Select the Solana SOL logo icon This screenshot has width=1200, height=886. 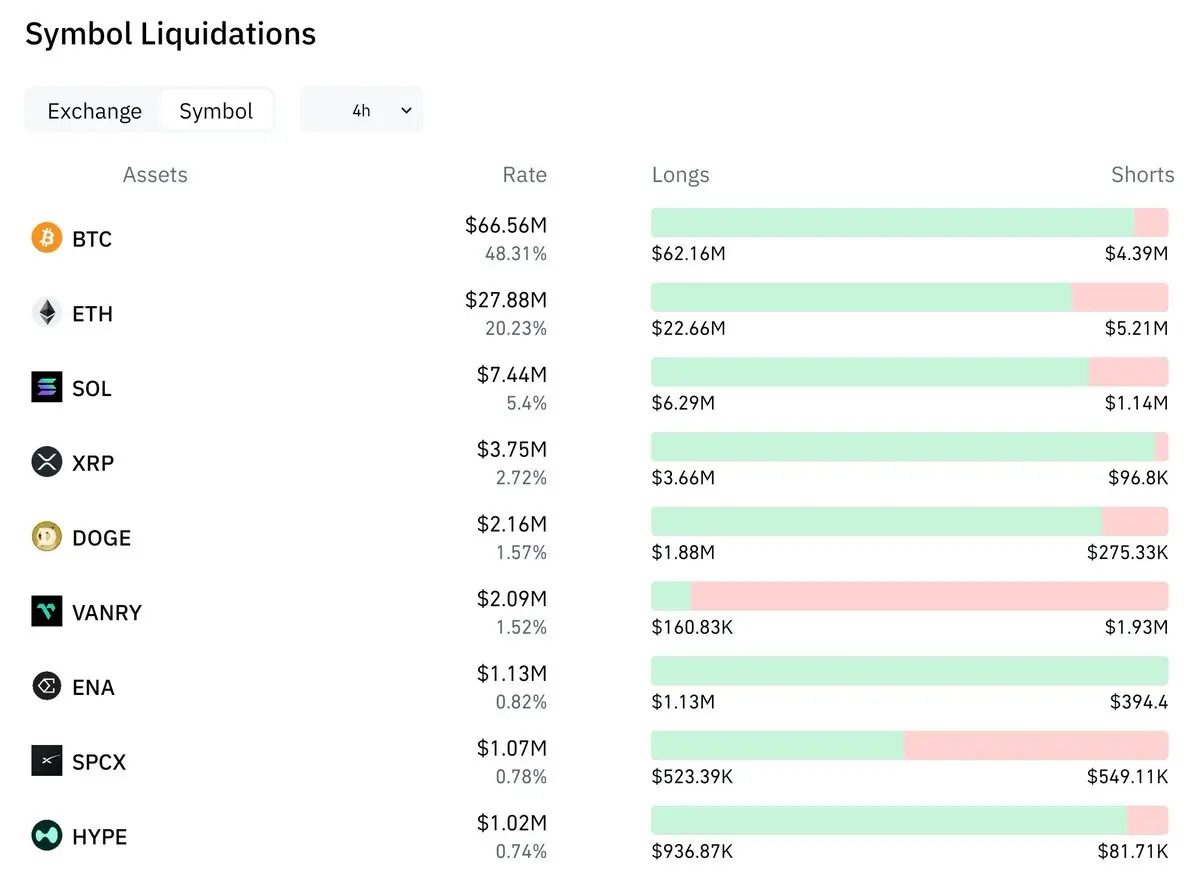[47, 387]
